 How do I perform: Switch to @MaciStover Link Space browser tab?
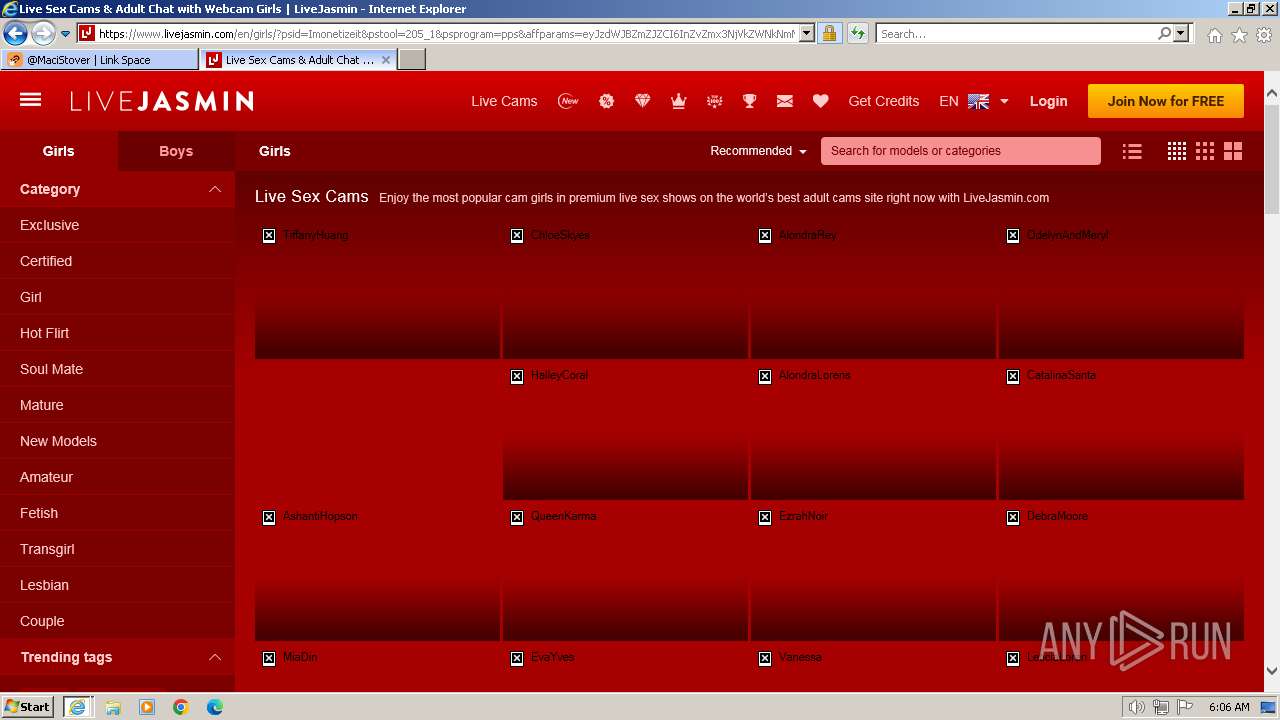tap(100, 59)
